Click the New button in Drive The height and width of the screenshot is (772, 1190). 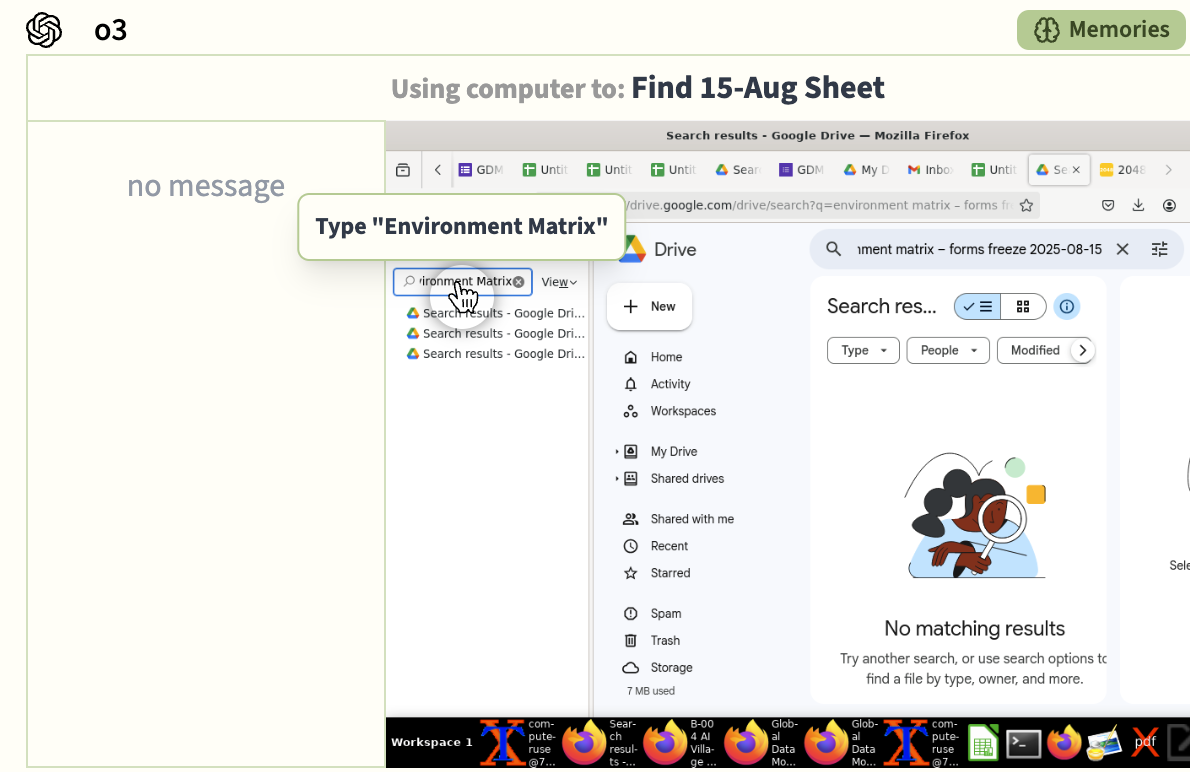click(x=649, y=307)
